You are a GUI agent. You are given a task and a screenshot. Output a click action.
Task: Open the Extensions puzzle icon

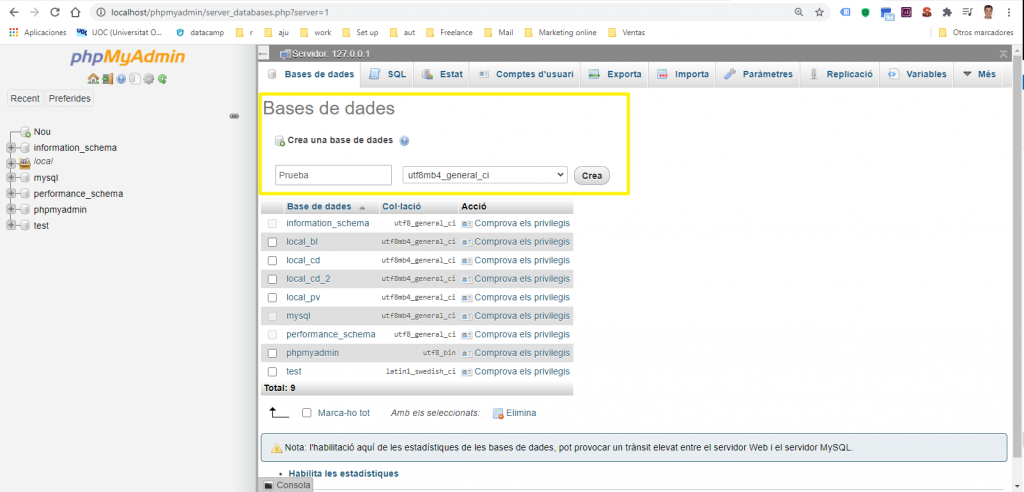pos(947,12)
